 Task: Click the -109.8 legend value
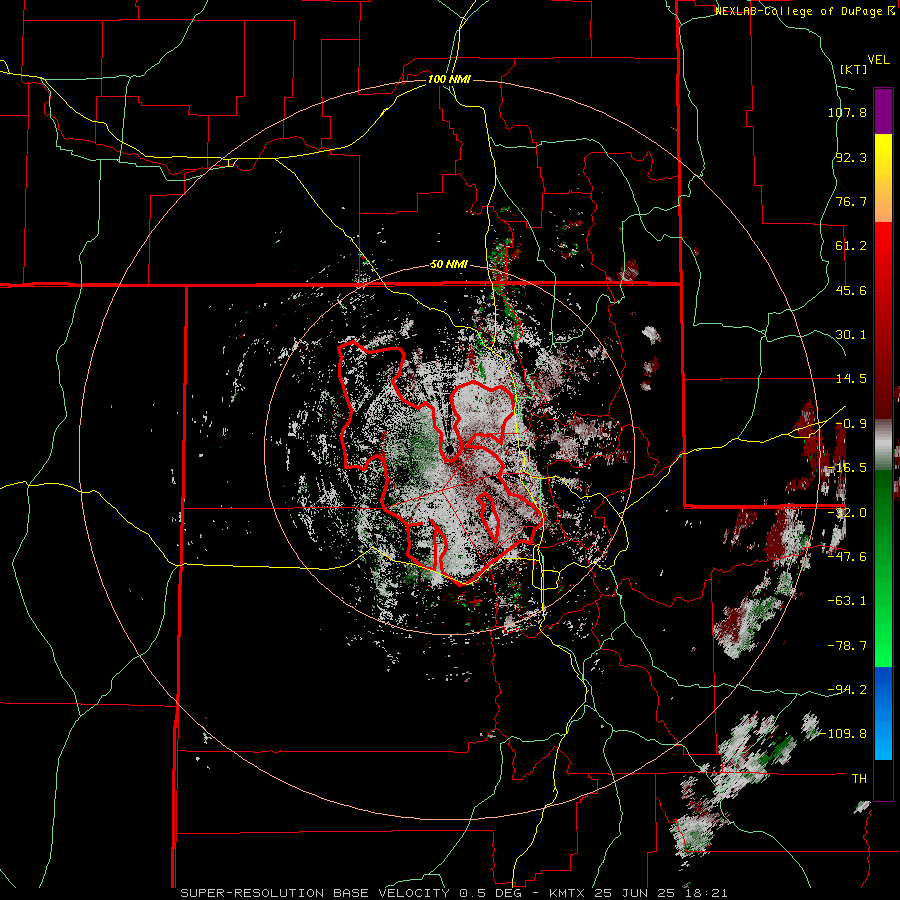(x=844, y=734)
